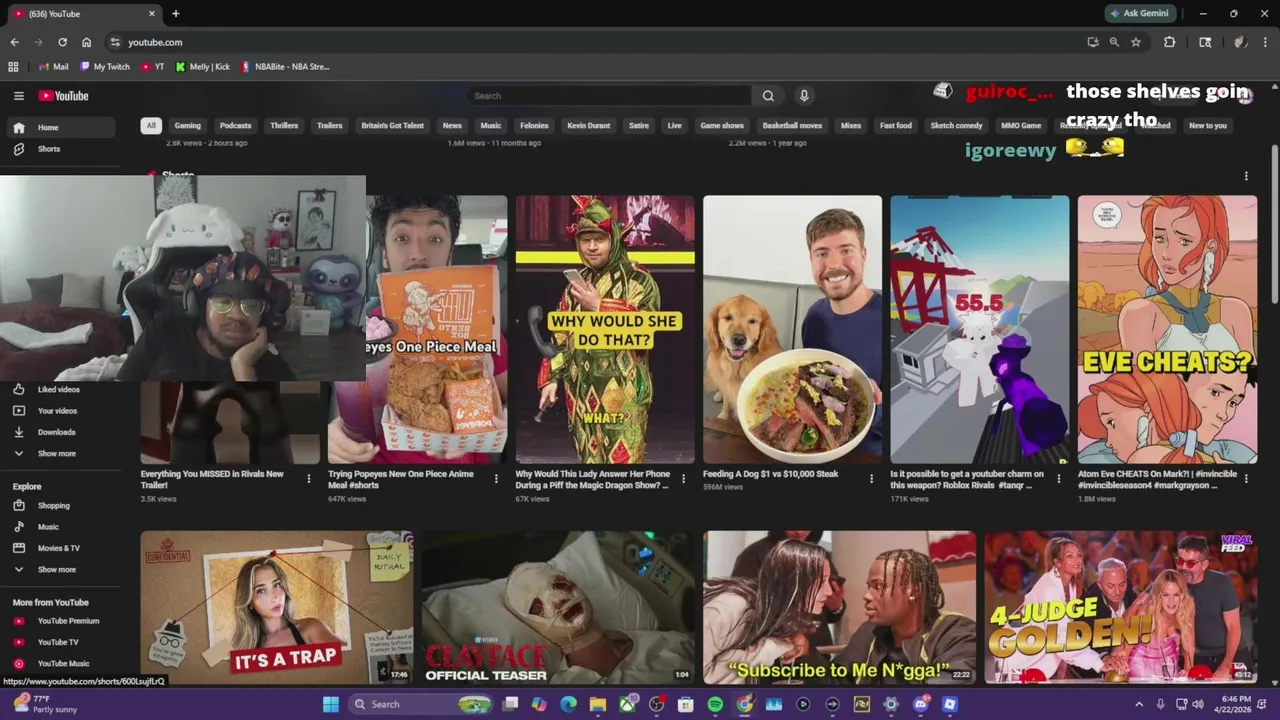This screenshot has width=1280, height=720.
Task: Show hidden system tray icons
Action: pos(1139,704)
